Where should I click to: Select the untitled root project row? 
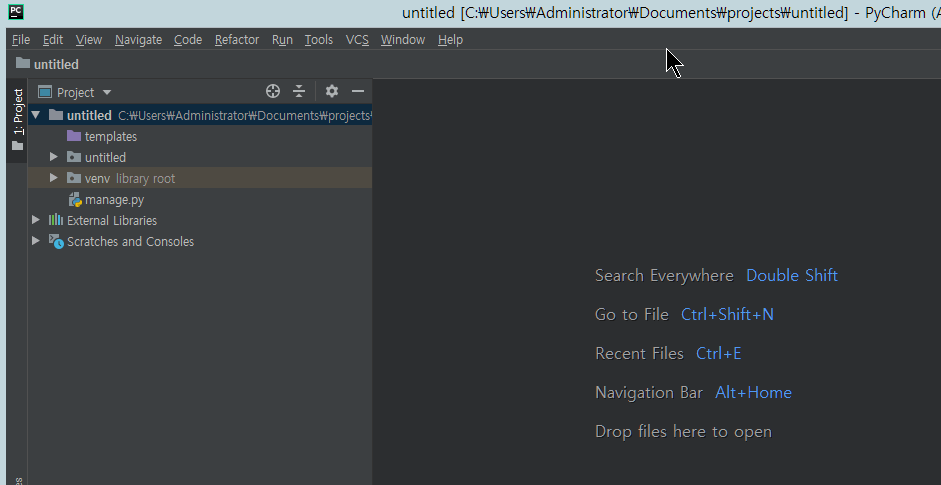click(x=200, y=115)
